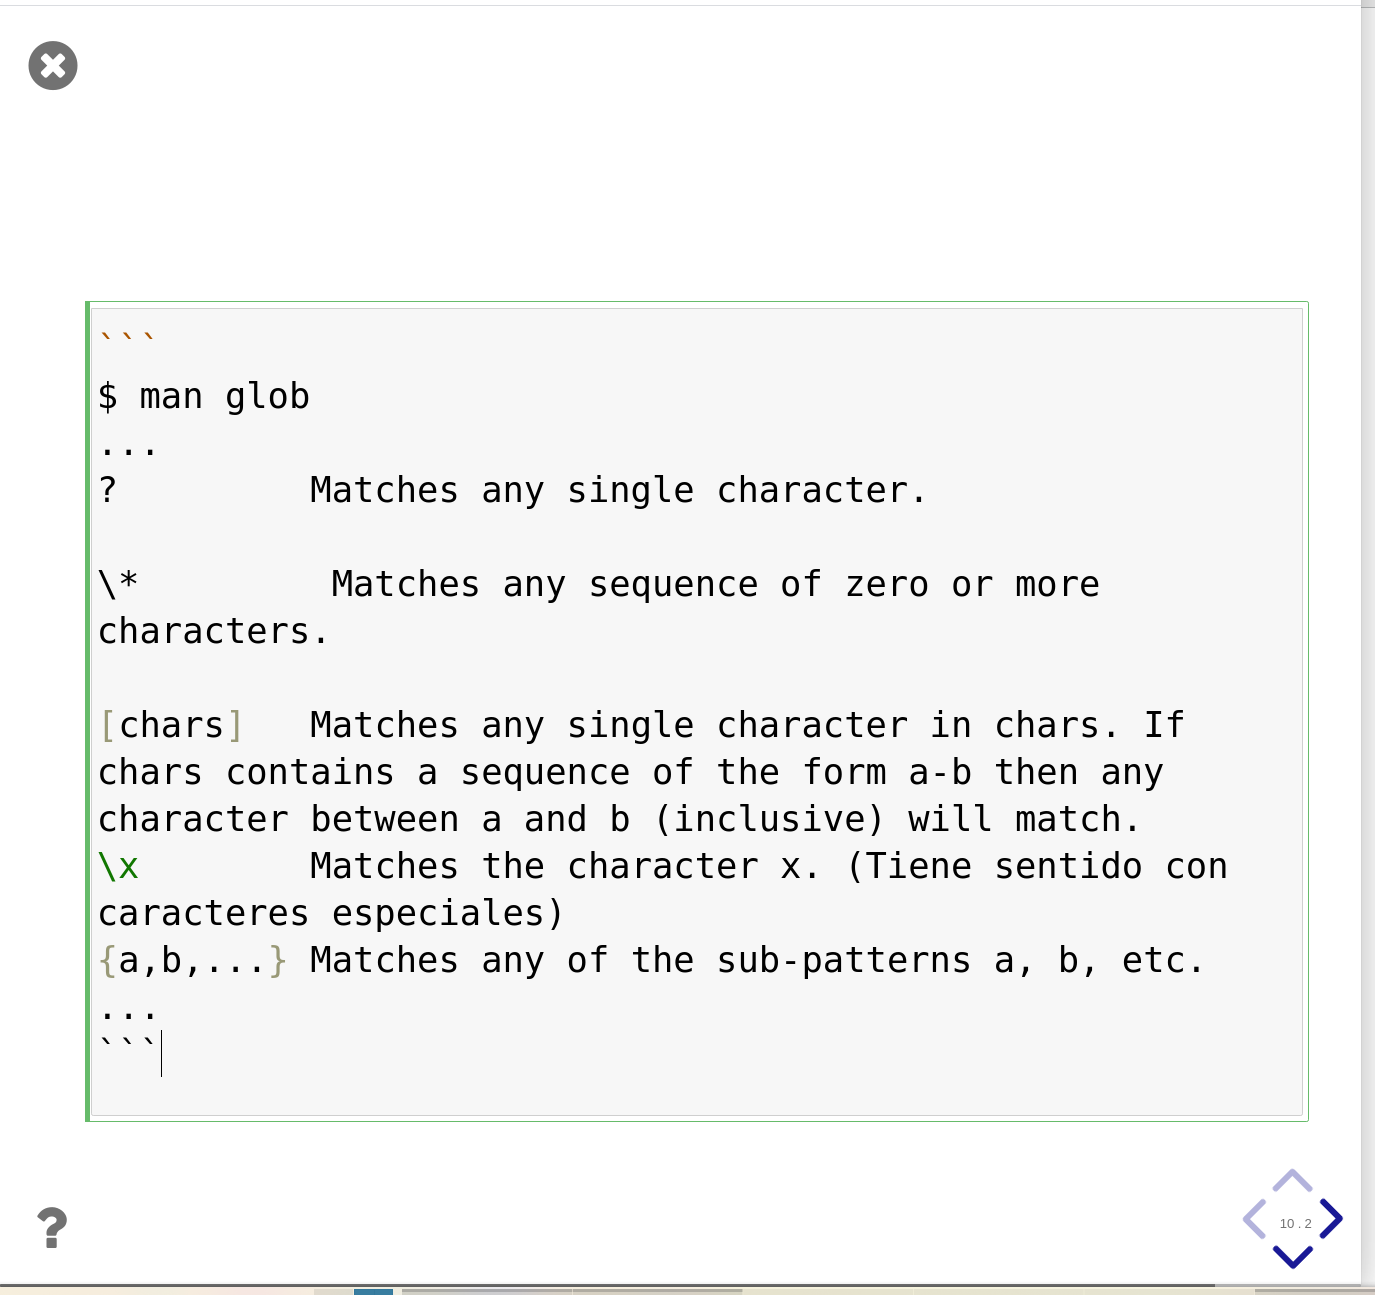Click the '{a,b,...}' pattern text
This screenshot has width=1375, height=1295.
tap(193, 960)
